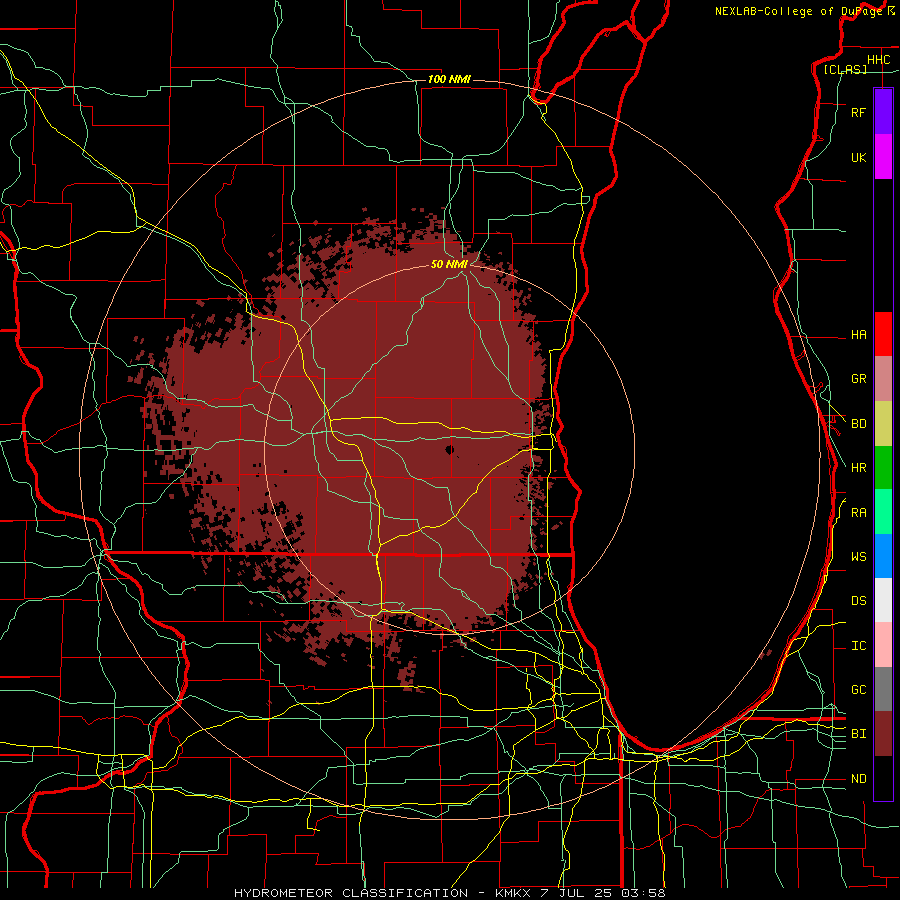Viewport: 900px width, 900px height.
Task: Click the RF purple legend swatch
Action: pyautogui.click(x=883, y=112)
